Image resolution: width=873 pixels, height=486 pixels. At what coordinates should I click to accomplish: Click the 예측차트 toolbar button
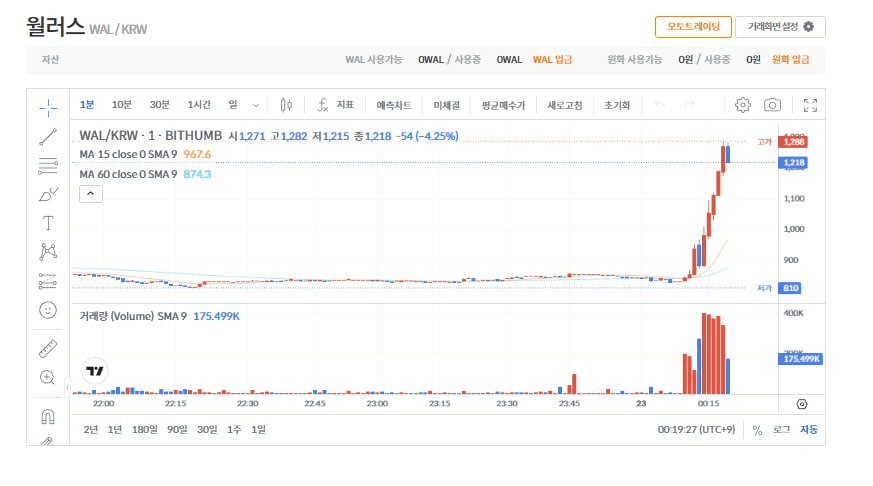pyautogui.click(x=394, y=105)
